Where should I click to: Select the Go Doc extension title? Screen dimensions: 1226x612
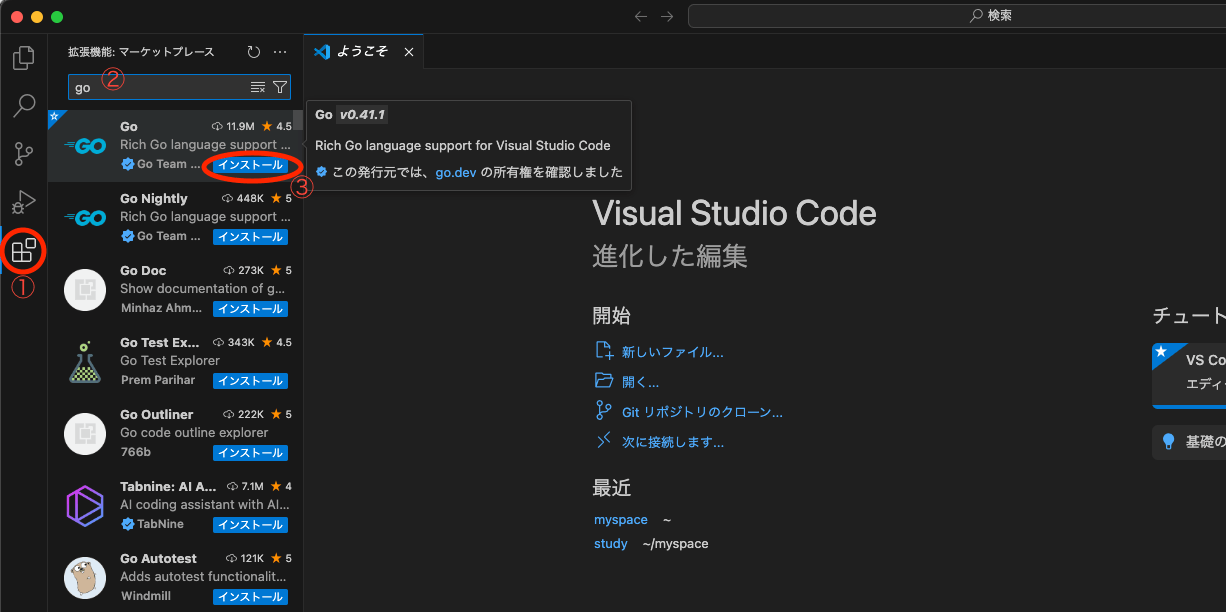tap(143, 271)
